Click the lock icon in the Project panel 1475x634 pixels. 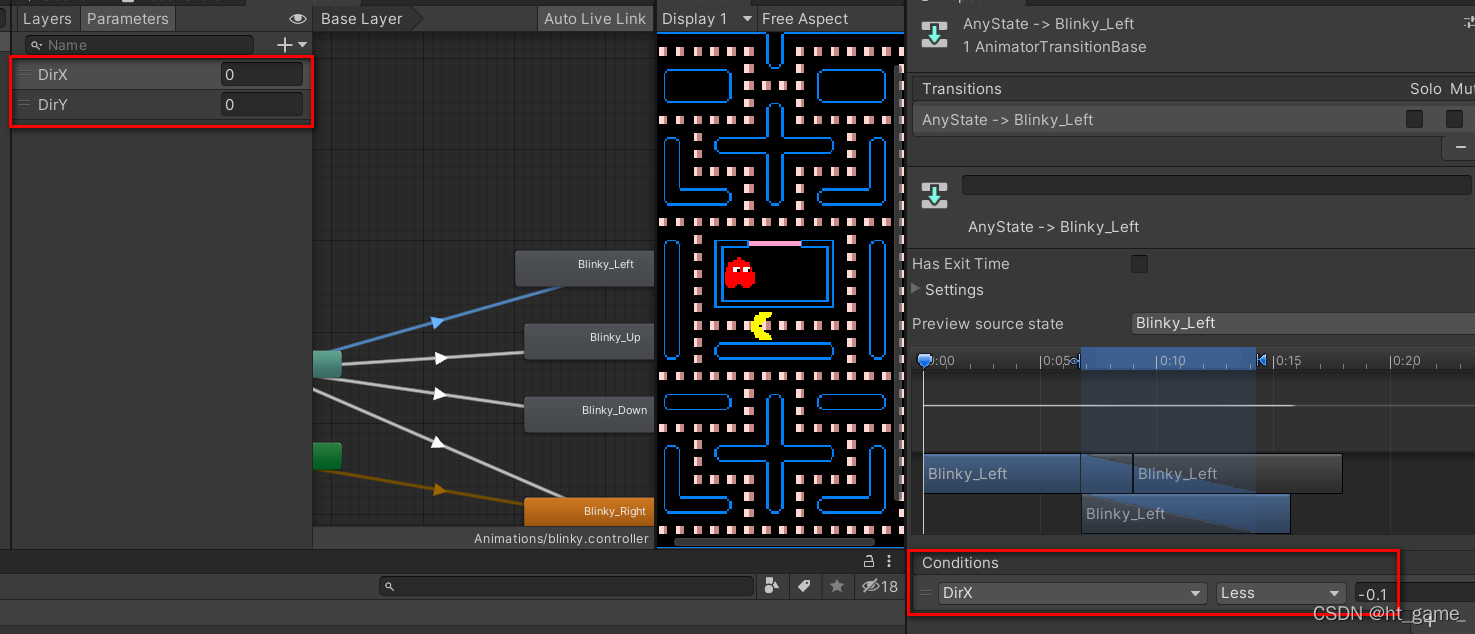(869, 561)
